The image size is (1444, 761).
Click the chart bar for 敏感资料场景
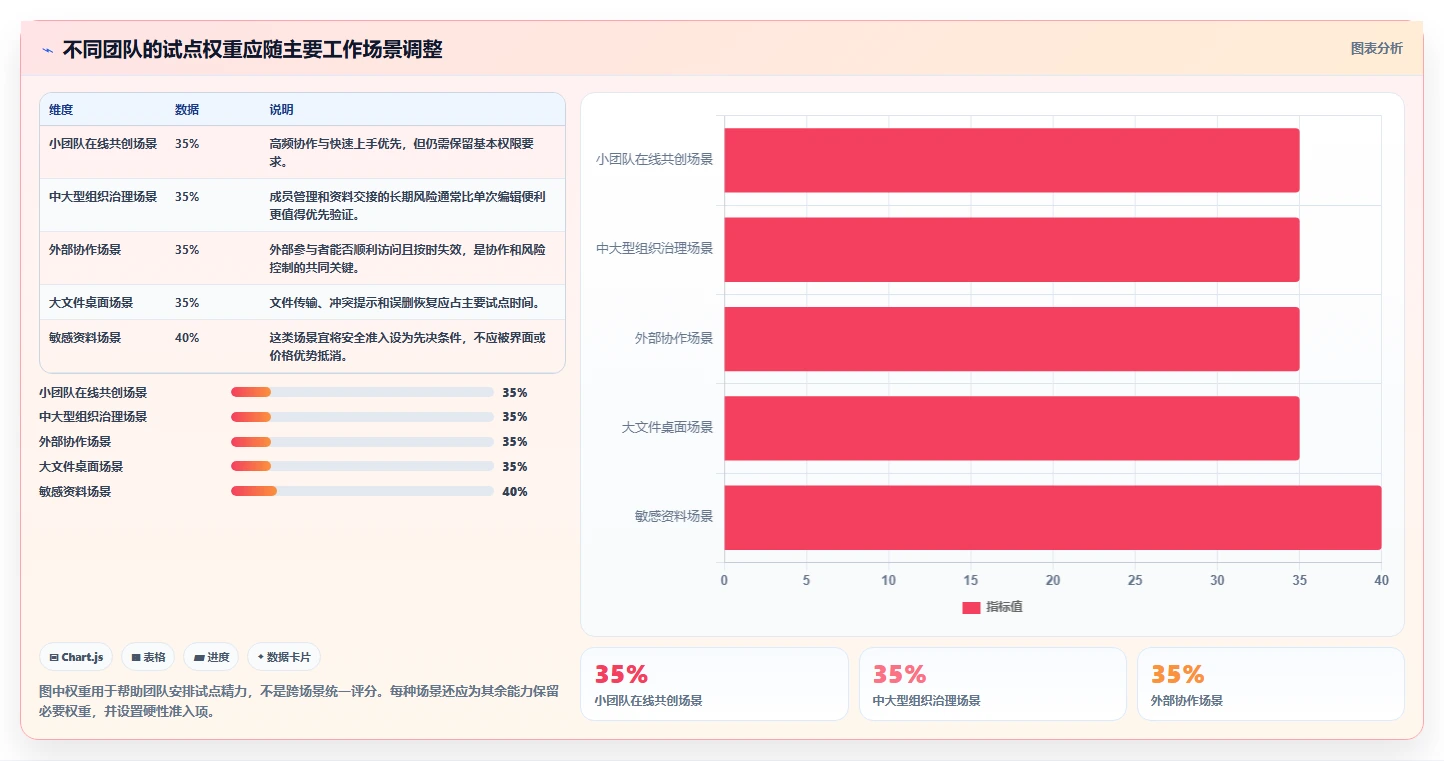(x=1052, y=517)
